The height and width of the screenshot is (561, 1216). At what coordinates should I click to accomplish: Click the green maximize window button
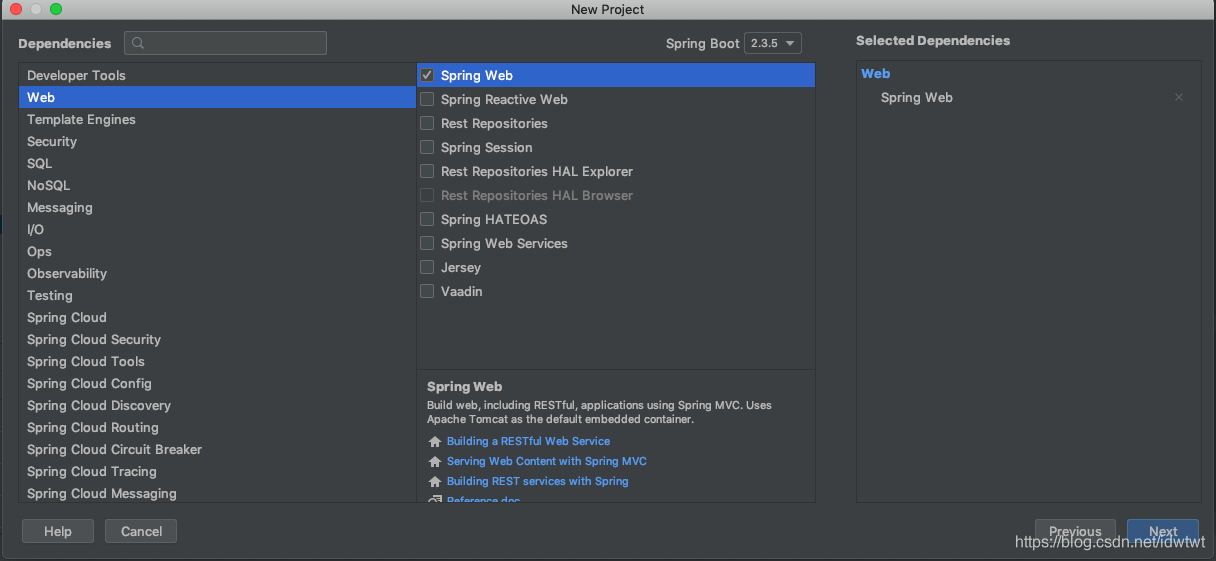pos(56,9)
